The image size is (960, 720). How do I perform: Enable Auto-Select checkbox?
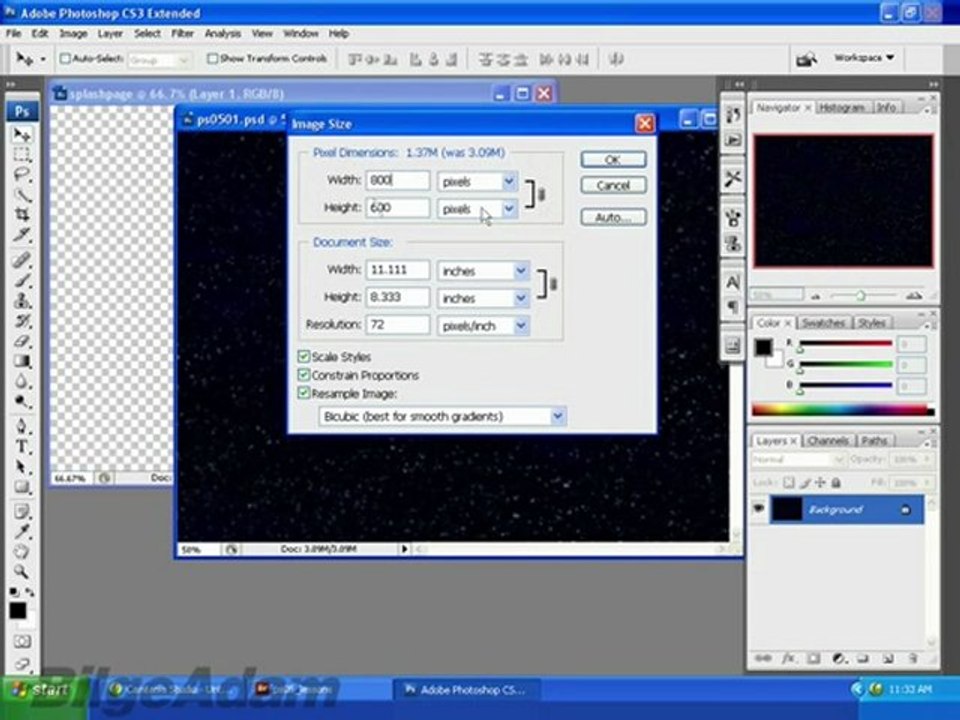pos(65,58)
